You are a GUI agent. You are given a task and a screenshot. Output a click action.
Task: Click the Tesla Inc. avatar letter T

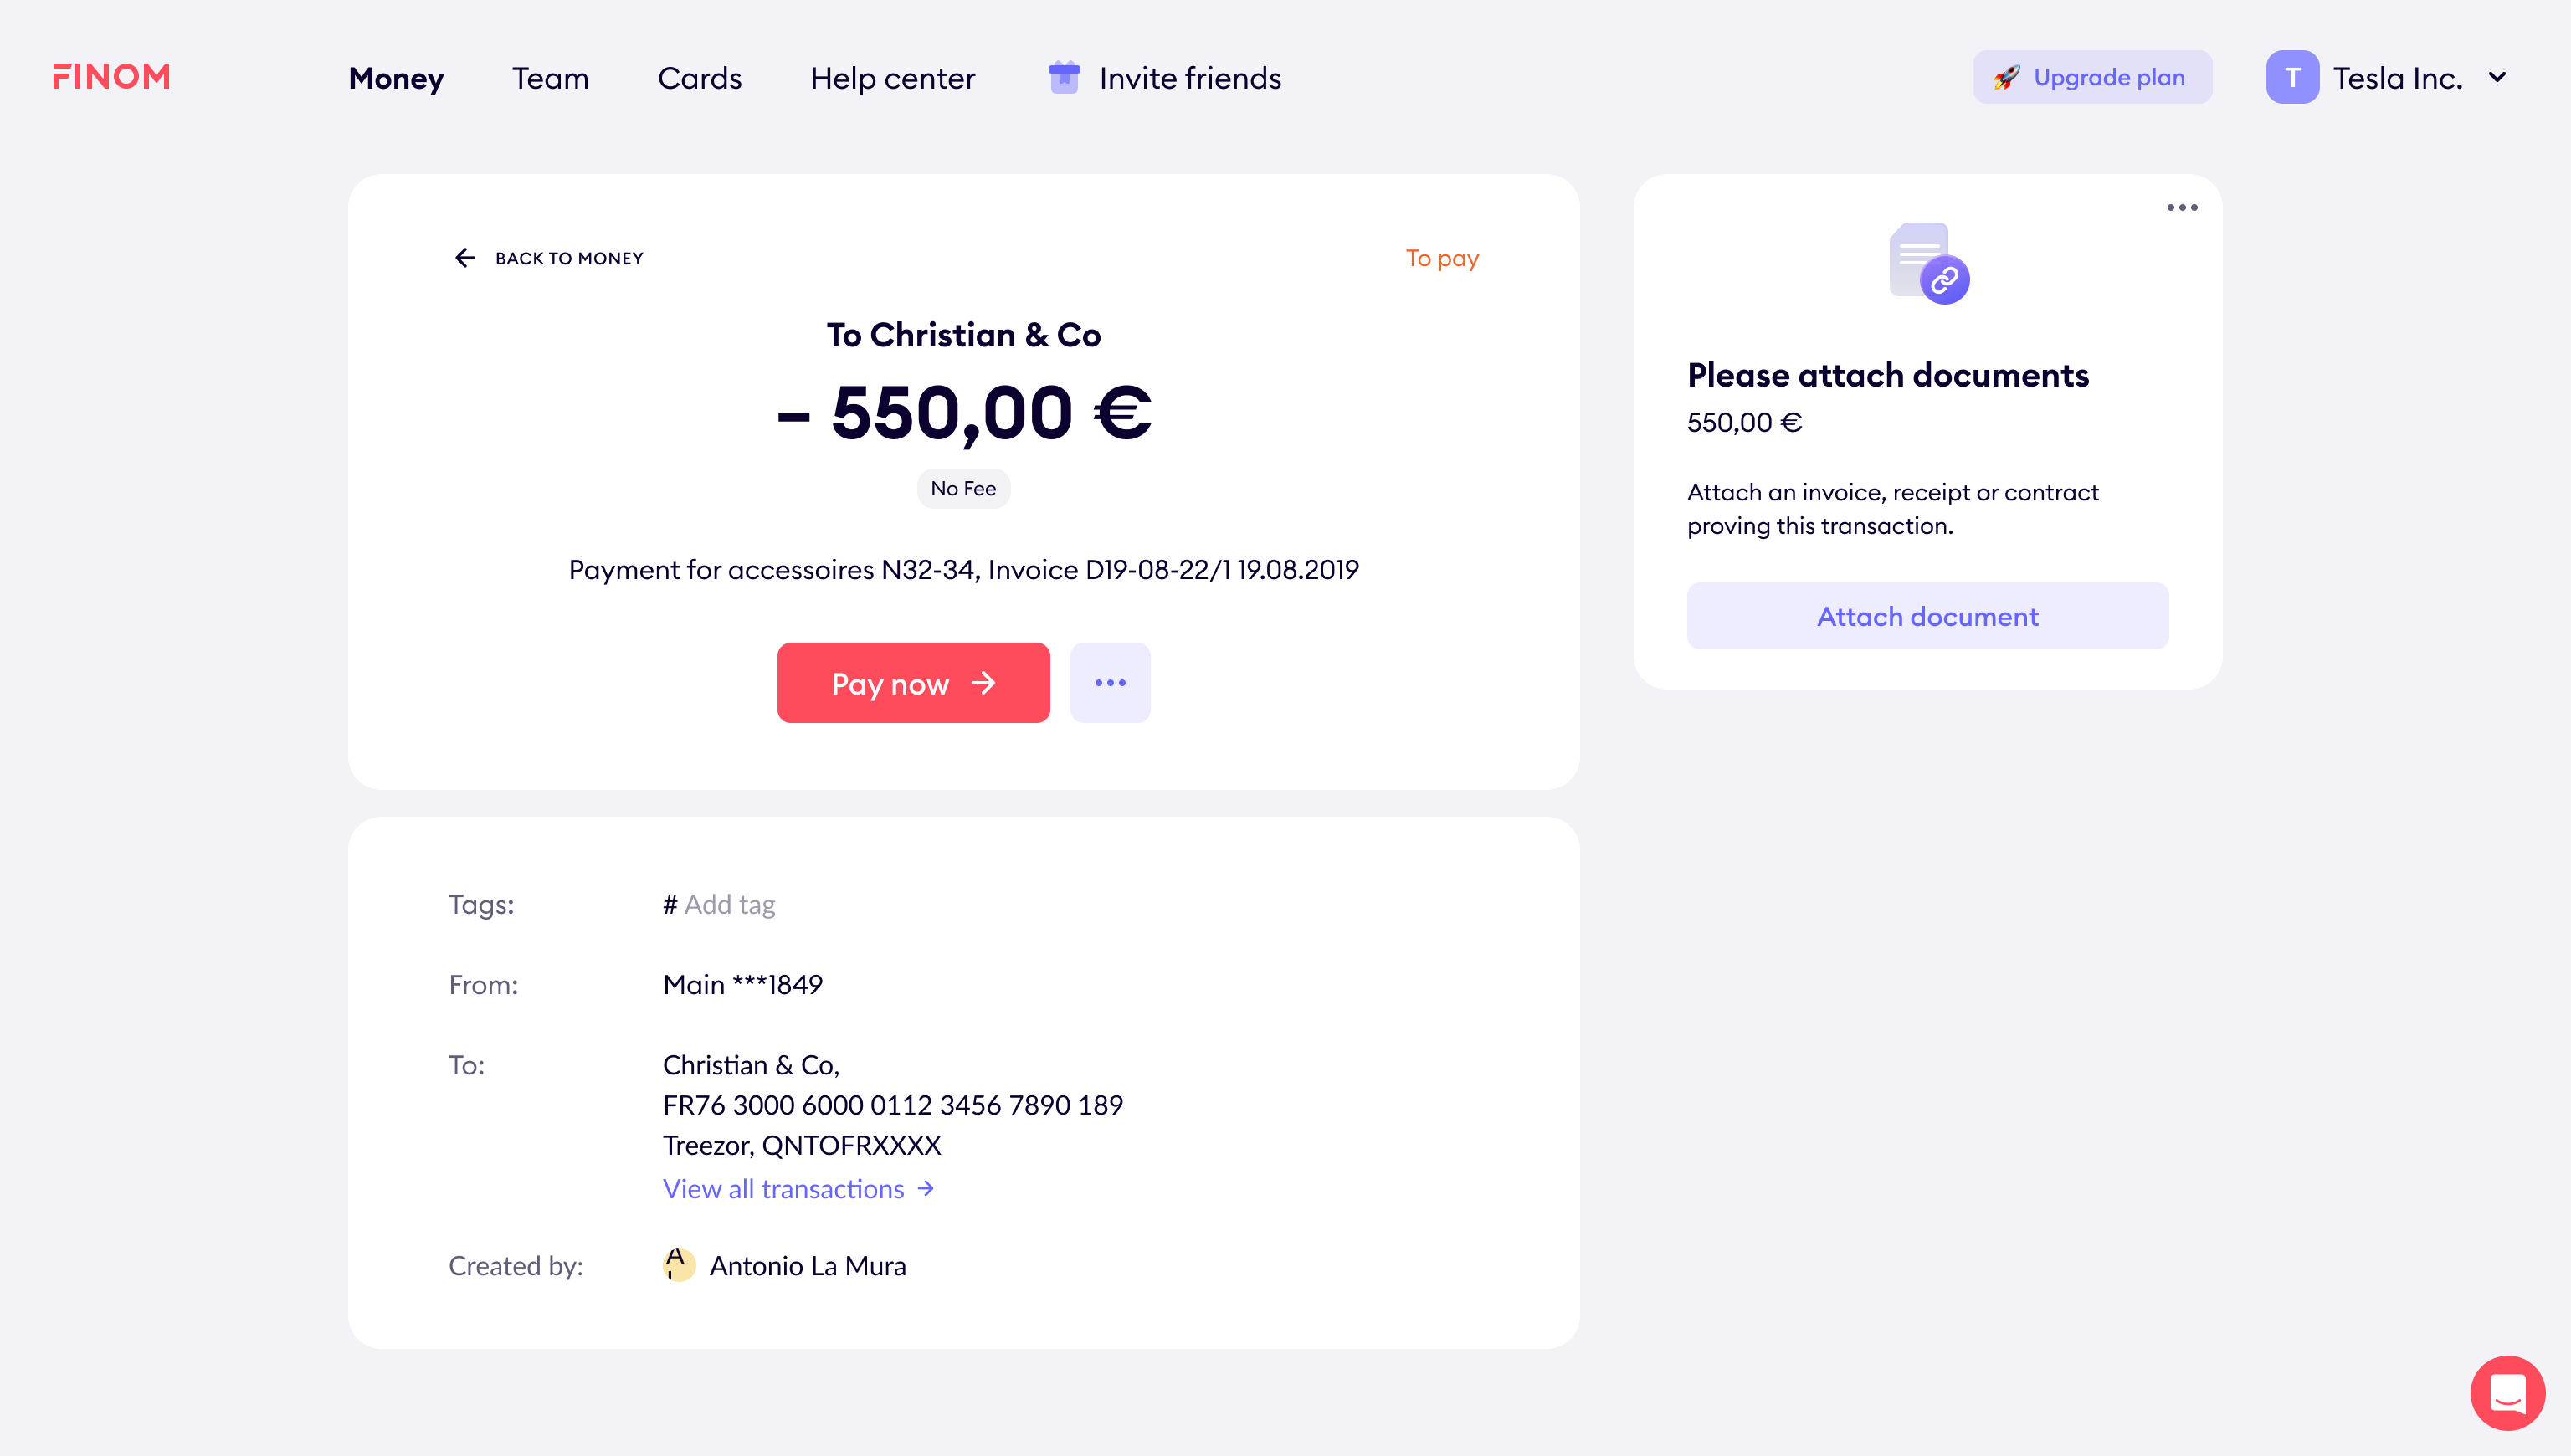[x=2292, y=77]
